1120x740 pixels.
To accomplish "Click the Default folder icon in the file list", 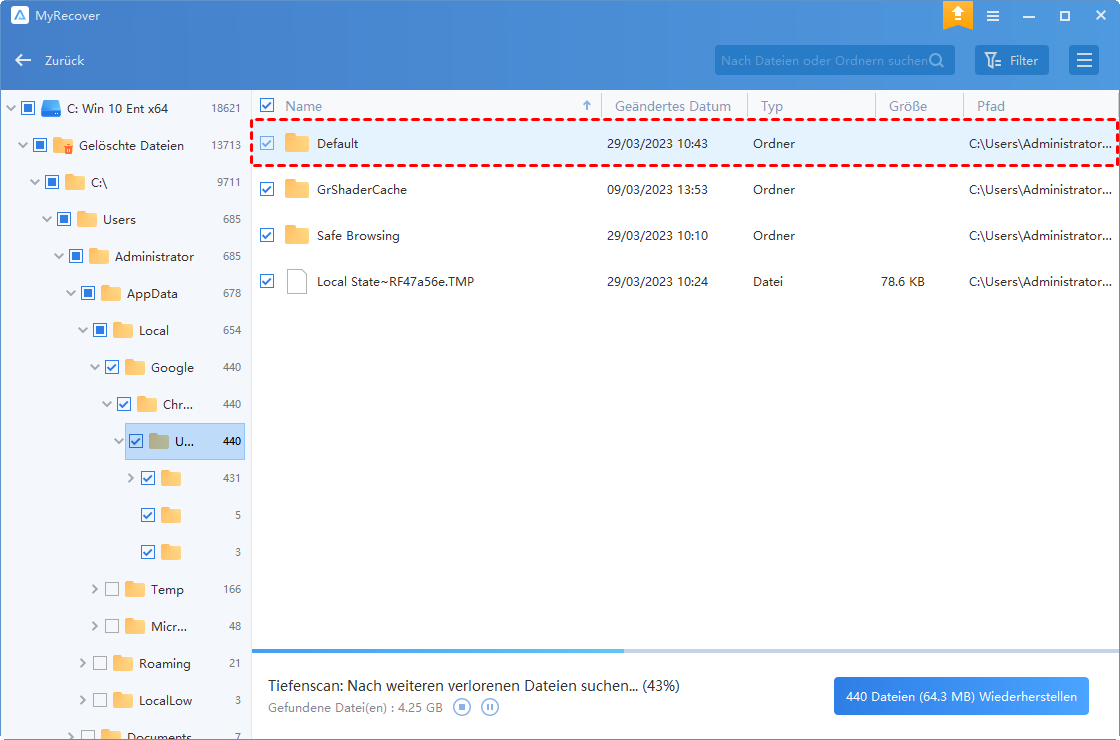I will pos(296,143).
